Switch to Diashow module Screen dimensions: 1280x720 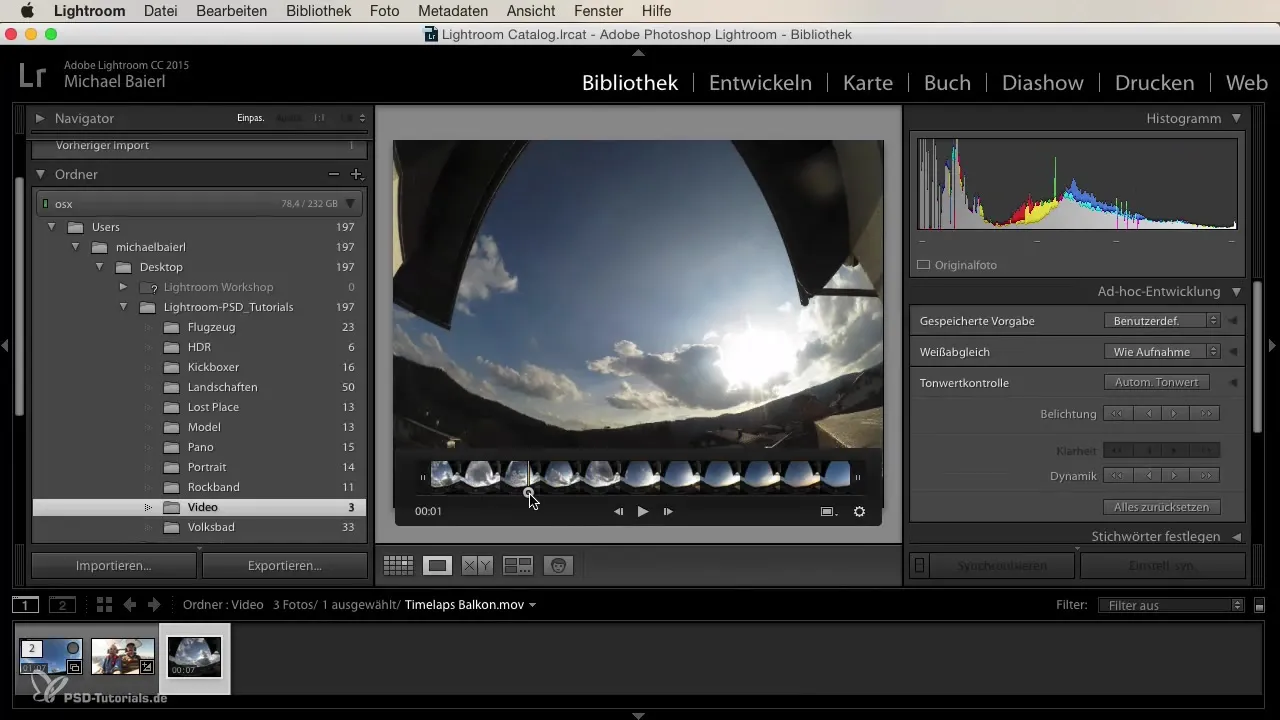click(x=1044, y=83)
